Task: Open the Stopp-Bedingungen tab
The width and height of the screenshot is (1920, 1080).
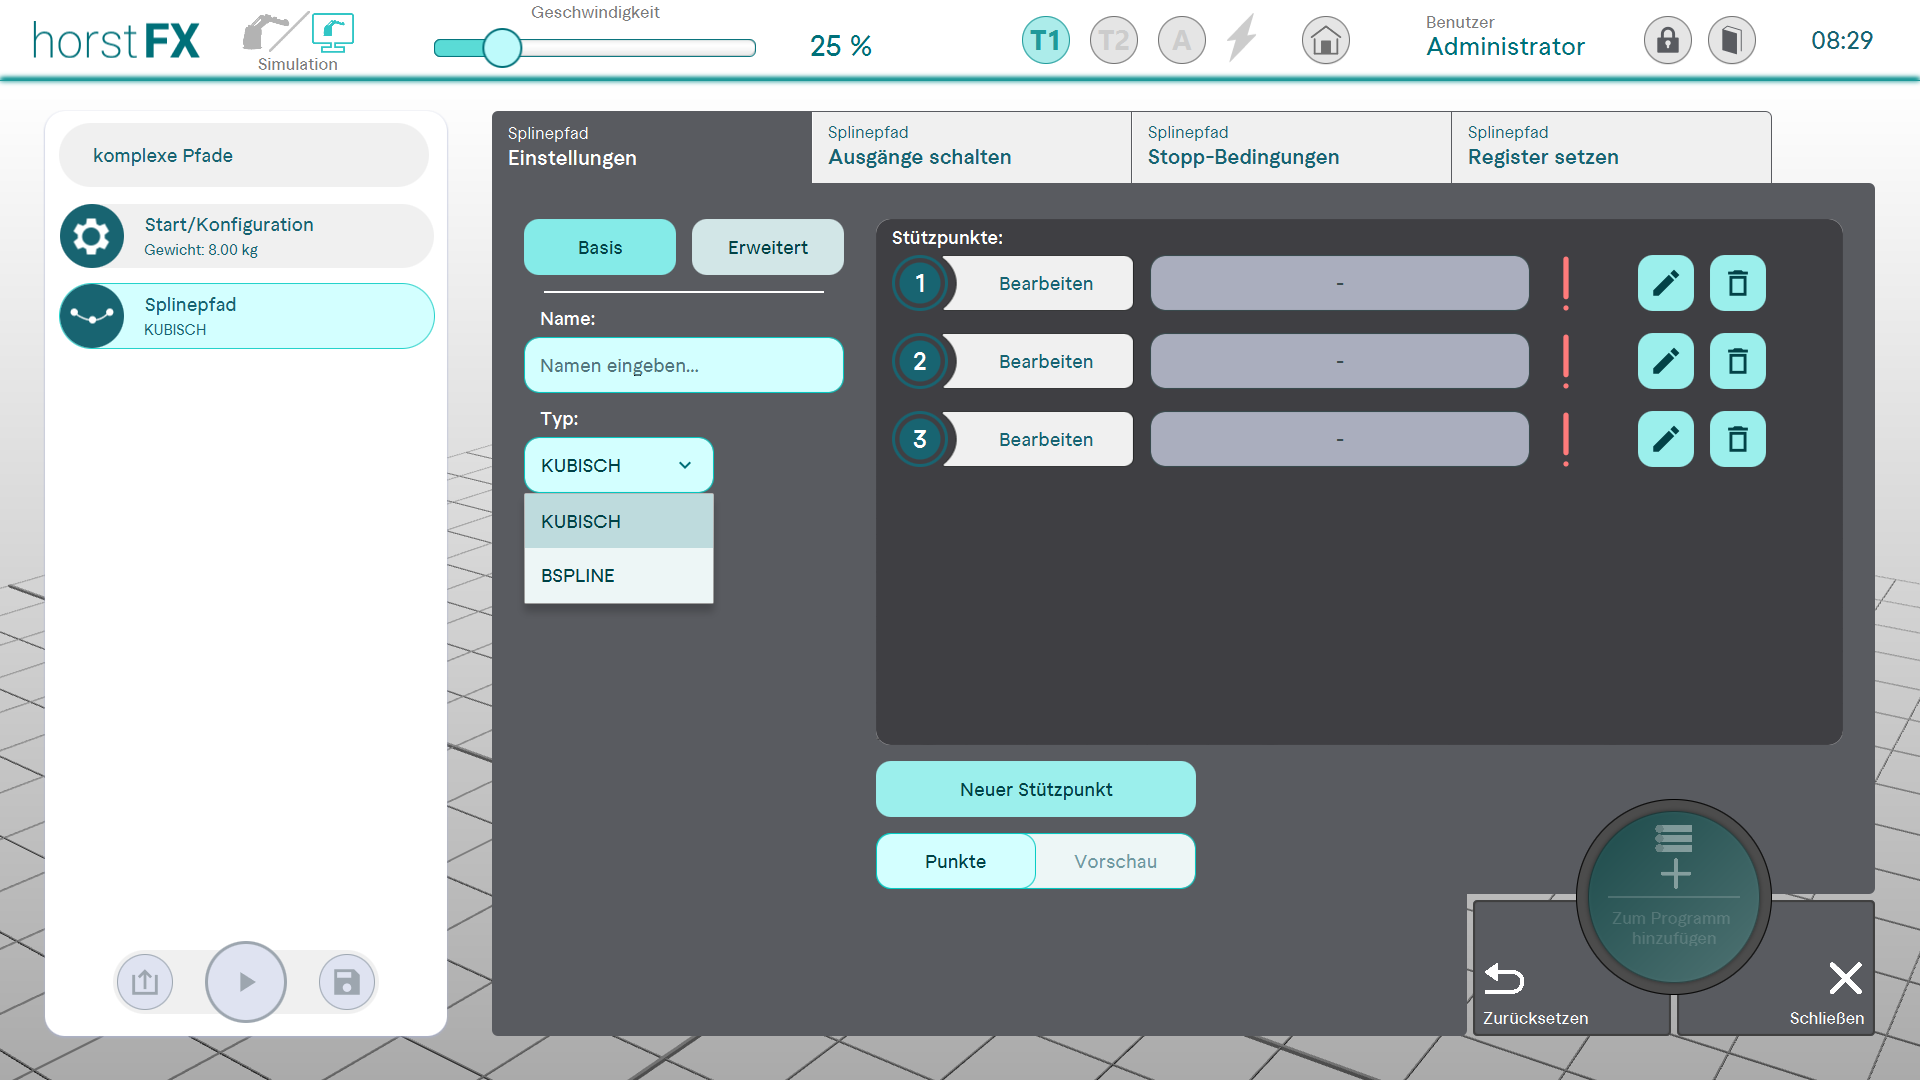Action: click(x=1290, y=147)
